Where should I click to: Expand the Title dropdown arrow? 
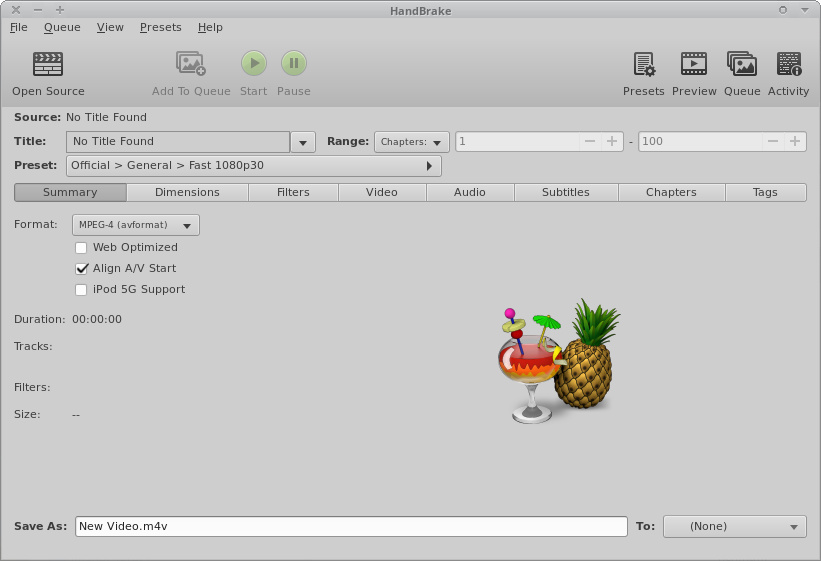point(303,142)
